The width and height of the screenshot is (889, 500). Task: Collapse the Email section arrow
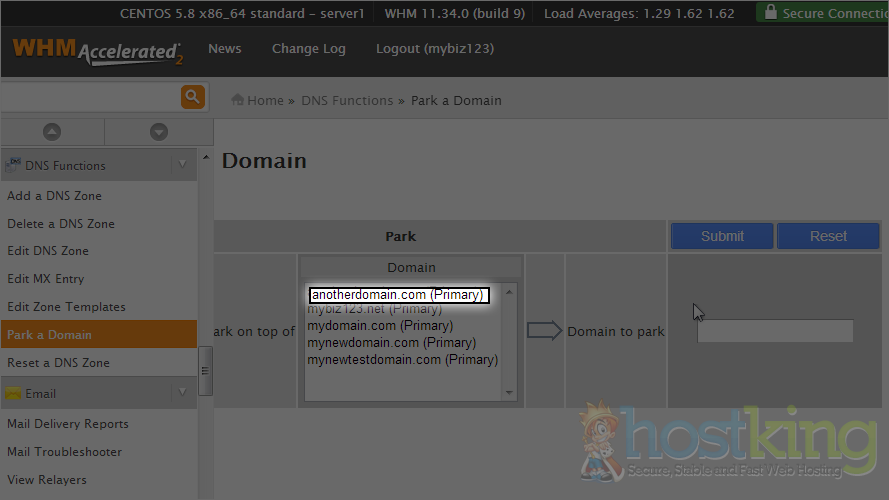[x=182, y=393]
